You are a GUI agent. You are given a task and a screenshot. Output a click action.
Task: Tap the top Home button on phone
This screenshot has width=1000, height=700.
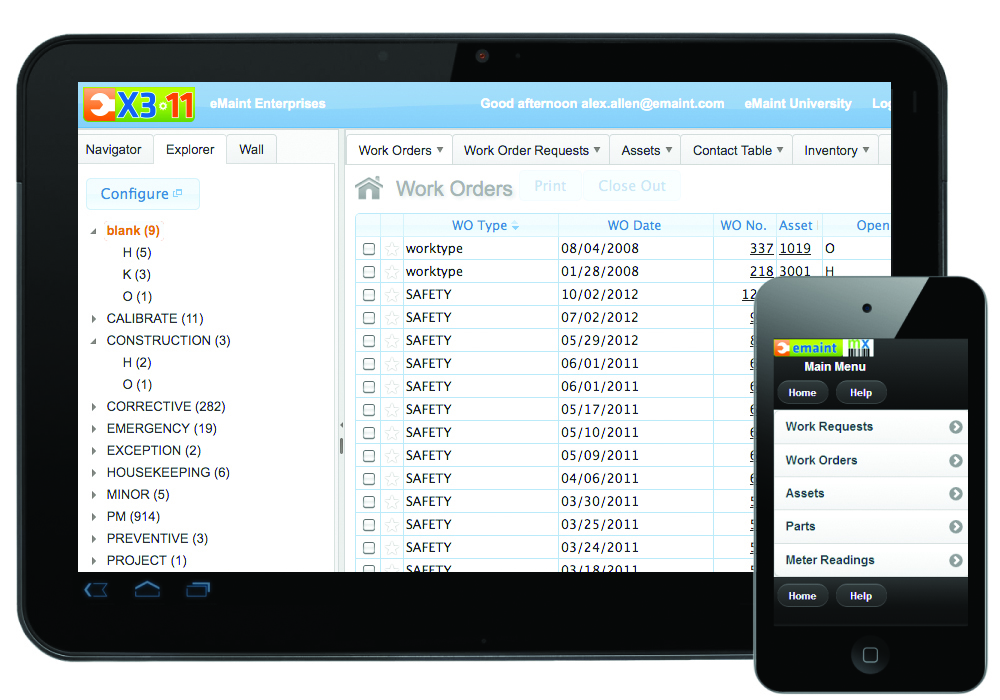pos(802,393)
